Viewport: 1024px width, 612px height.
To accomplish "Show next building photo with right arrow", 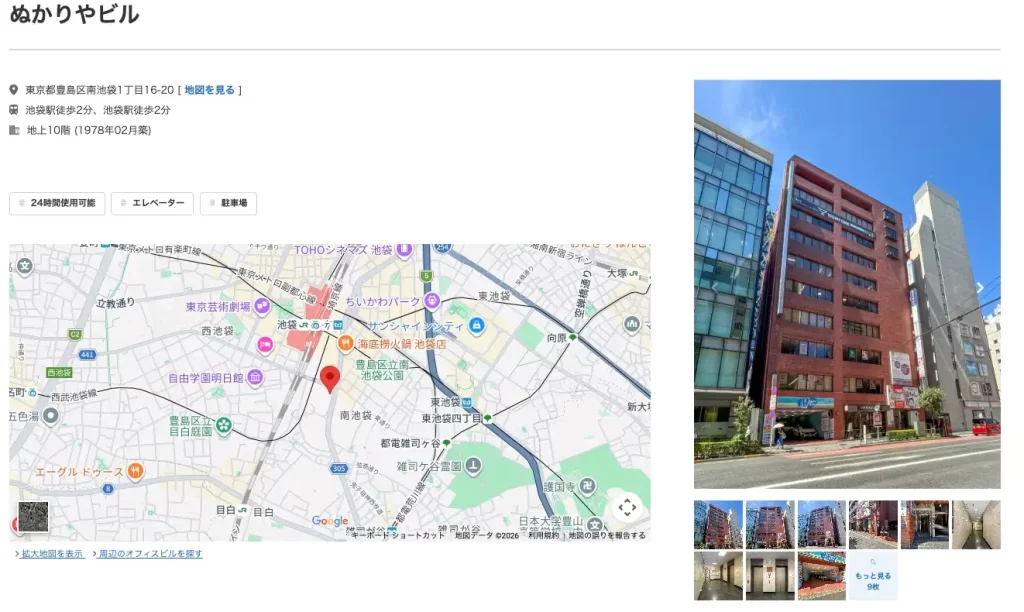I will click(x=980, y=287).
